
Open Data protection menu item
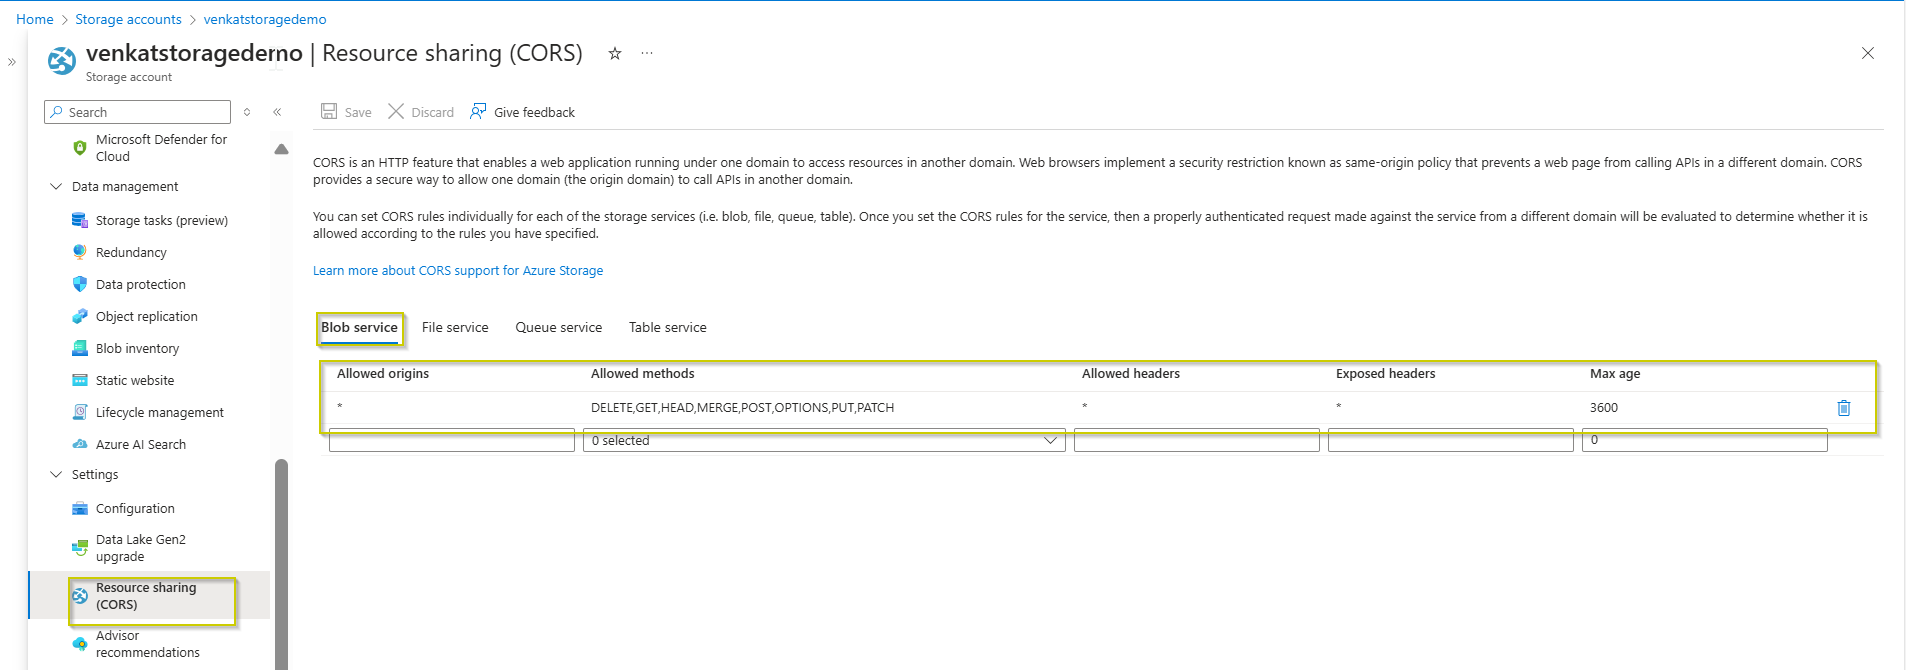pos(141,284)
